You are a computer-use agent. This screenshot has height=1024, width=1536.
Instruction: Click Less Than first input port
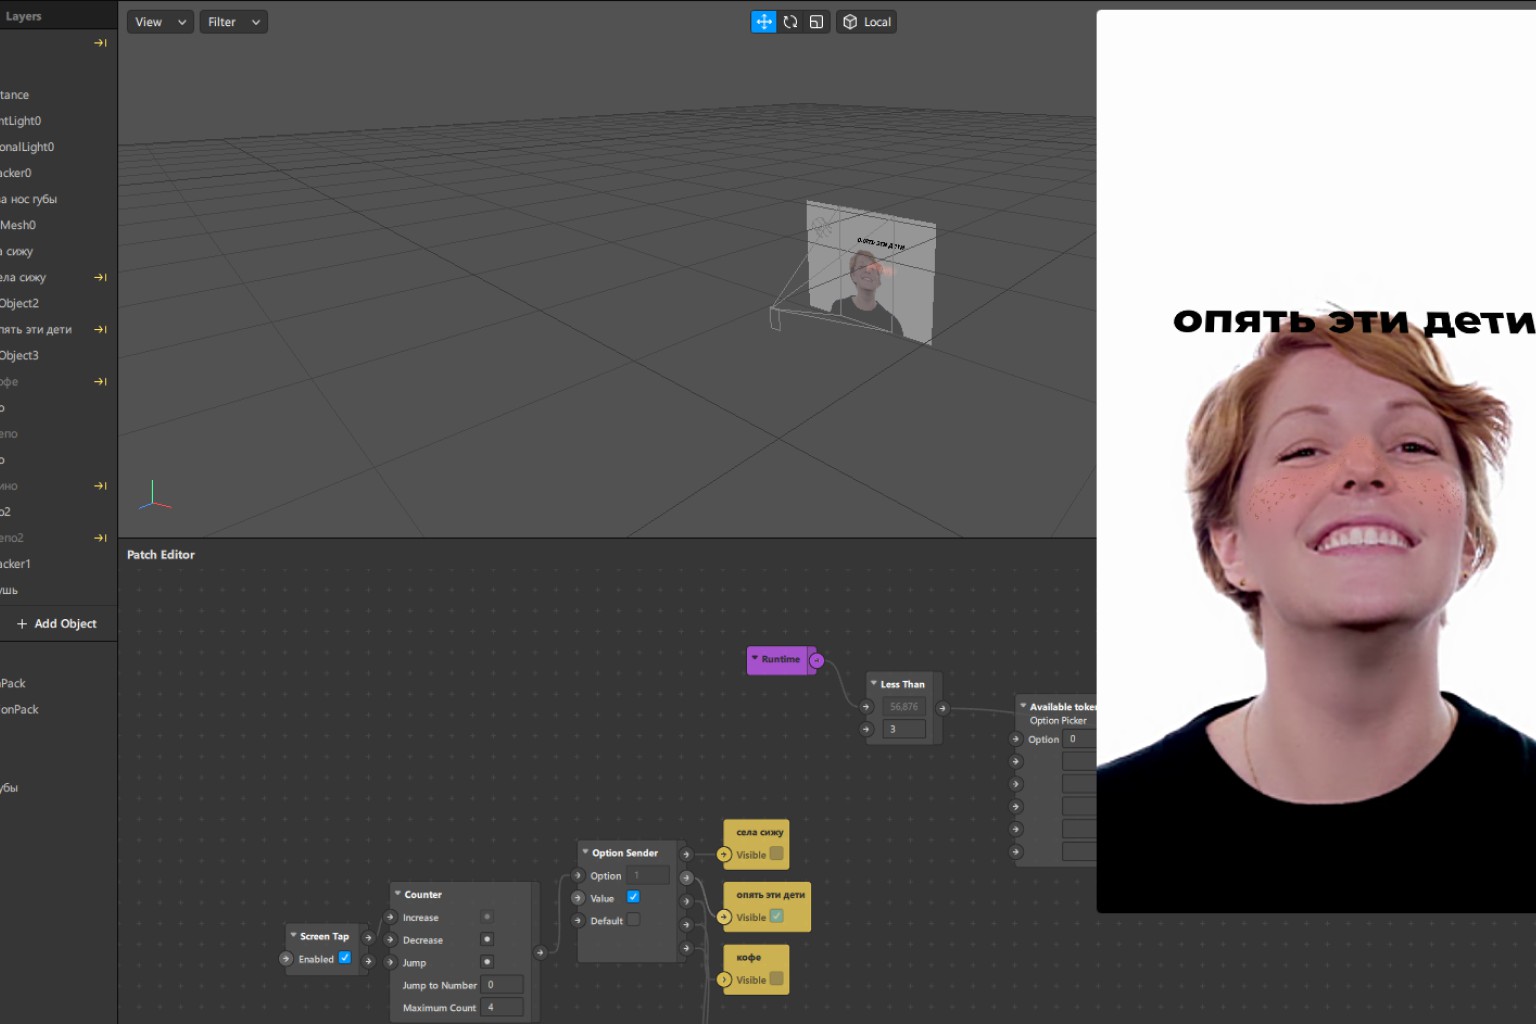pos(867,707)
